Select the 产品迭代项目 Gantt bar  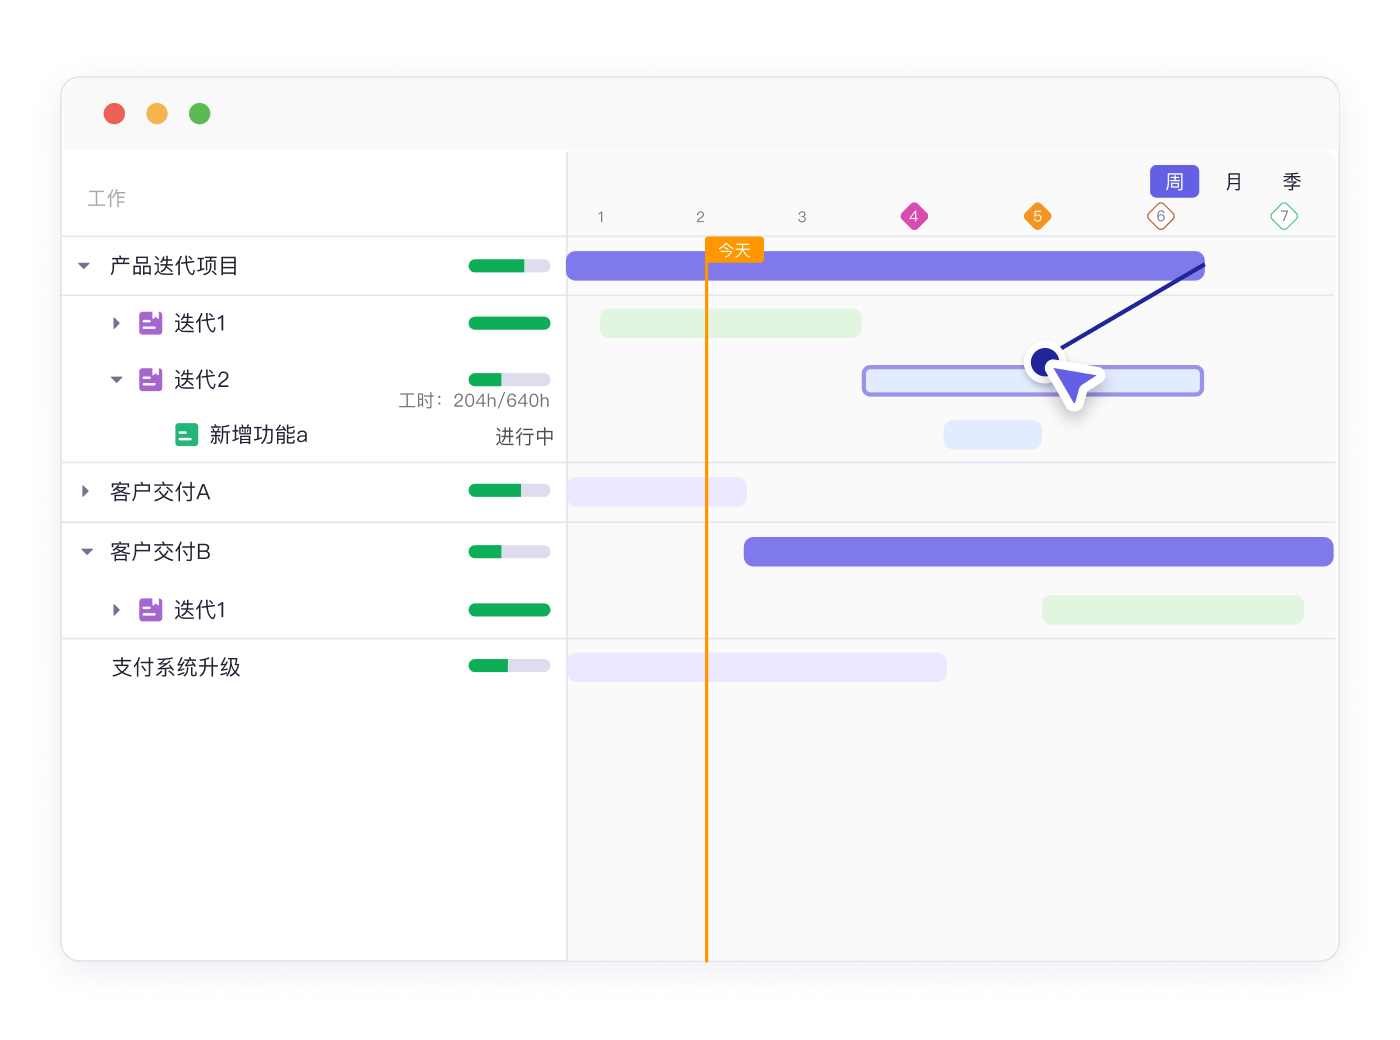click(x=885, y=266)
